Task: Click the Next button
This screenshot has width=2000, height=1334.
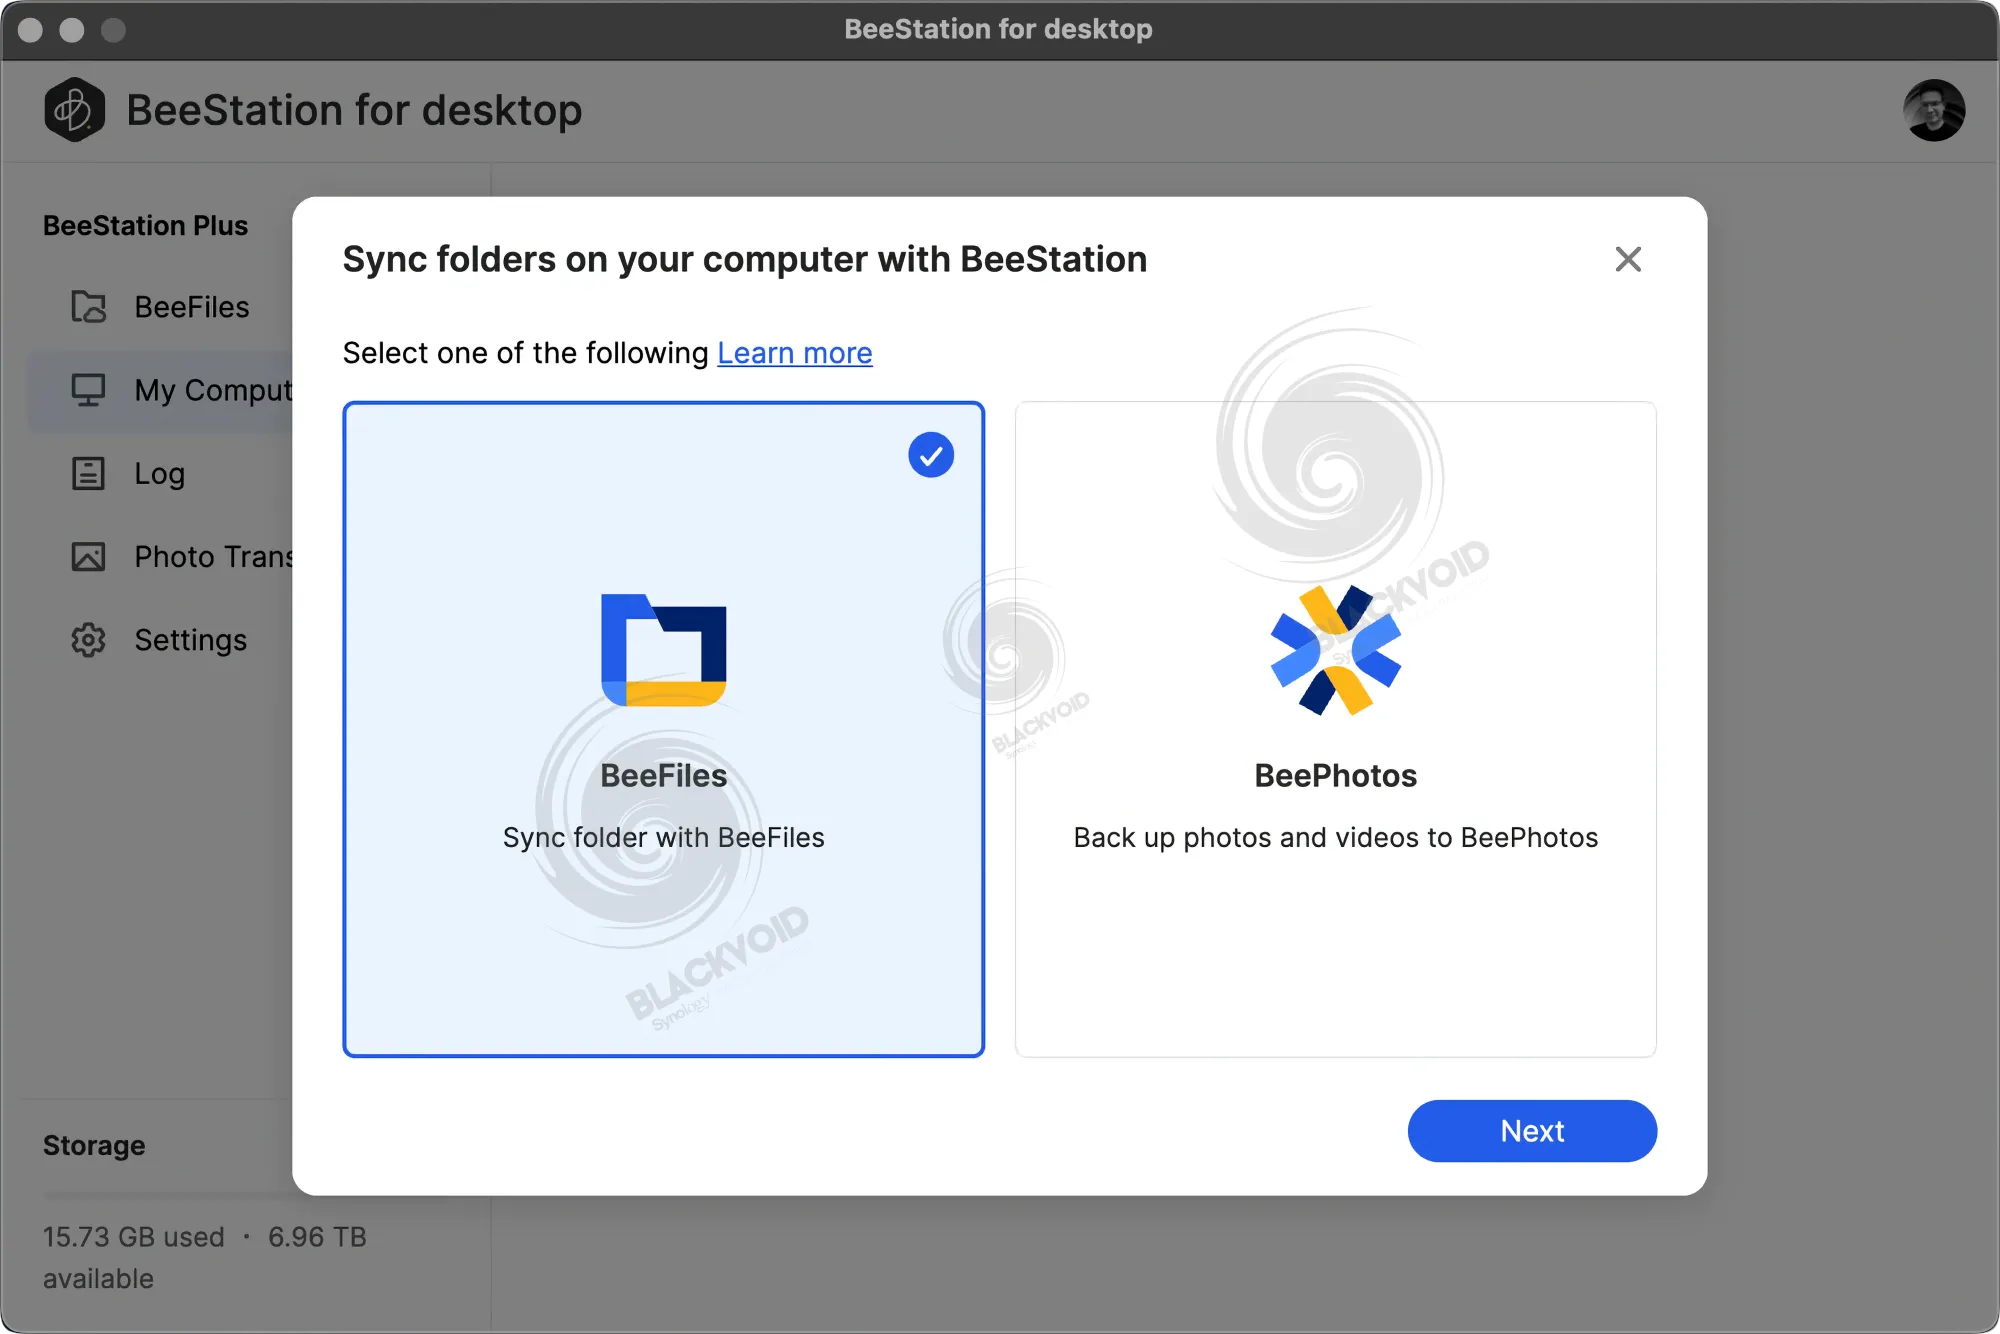Action: (1532, 1131)
